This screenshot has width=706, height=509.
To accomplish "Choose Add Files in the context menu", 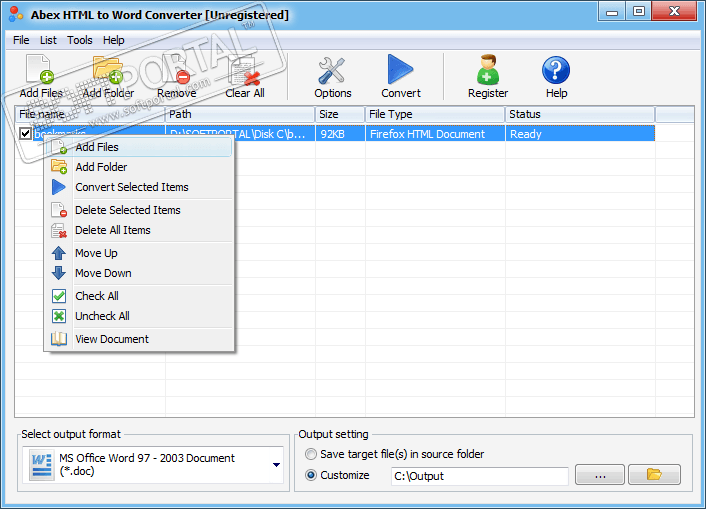I will point(140,147).
